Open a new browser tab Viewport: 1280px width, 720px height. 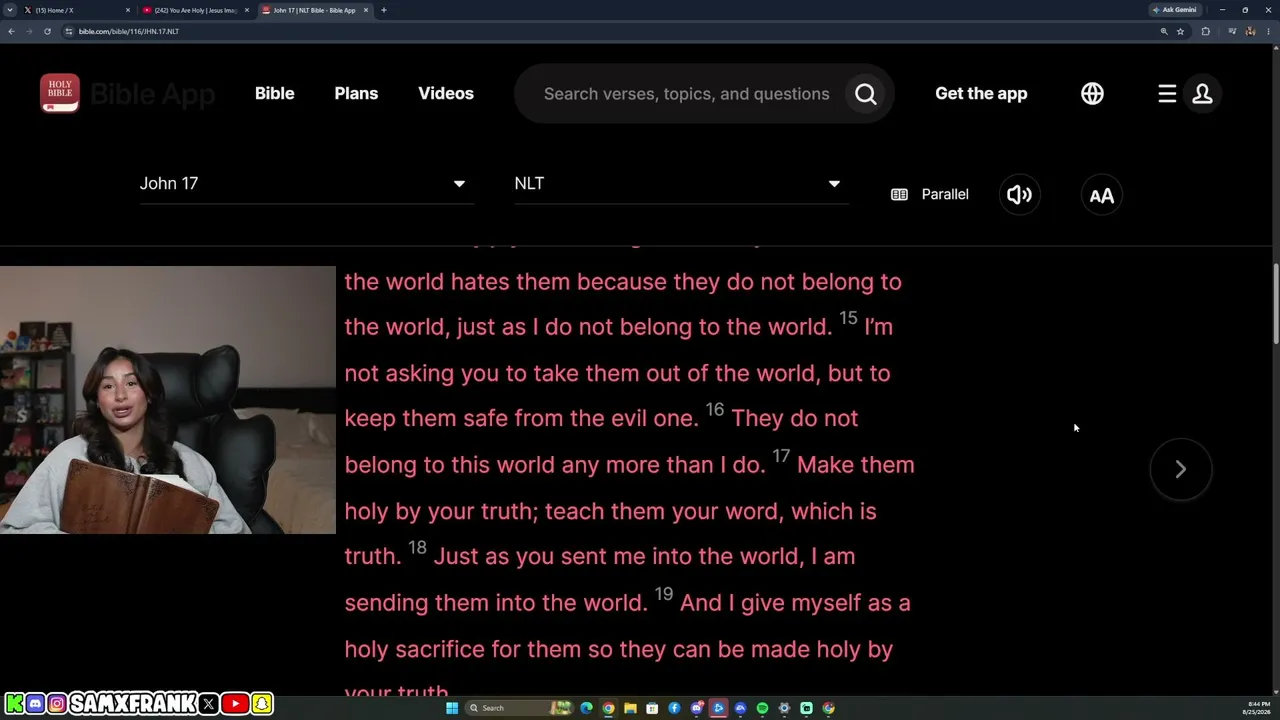pos(384,10)
